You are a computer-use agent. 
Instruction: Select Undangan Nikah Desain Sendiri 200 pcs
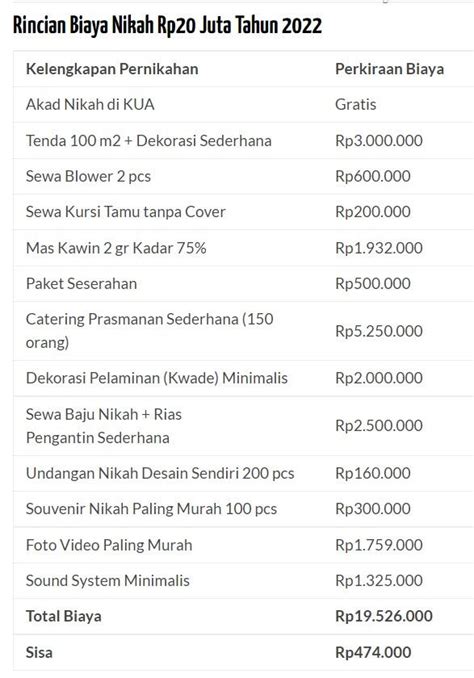coord(160,473)
